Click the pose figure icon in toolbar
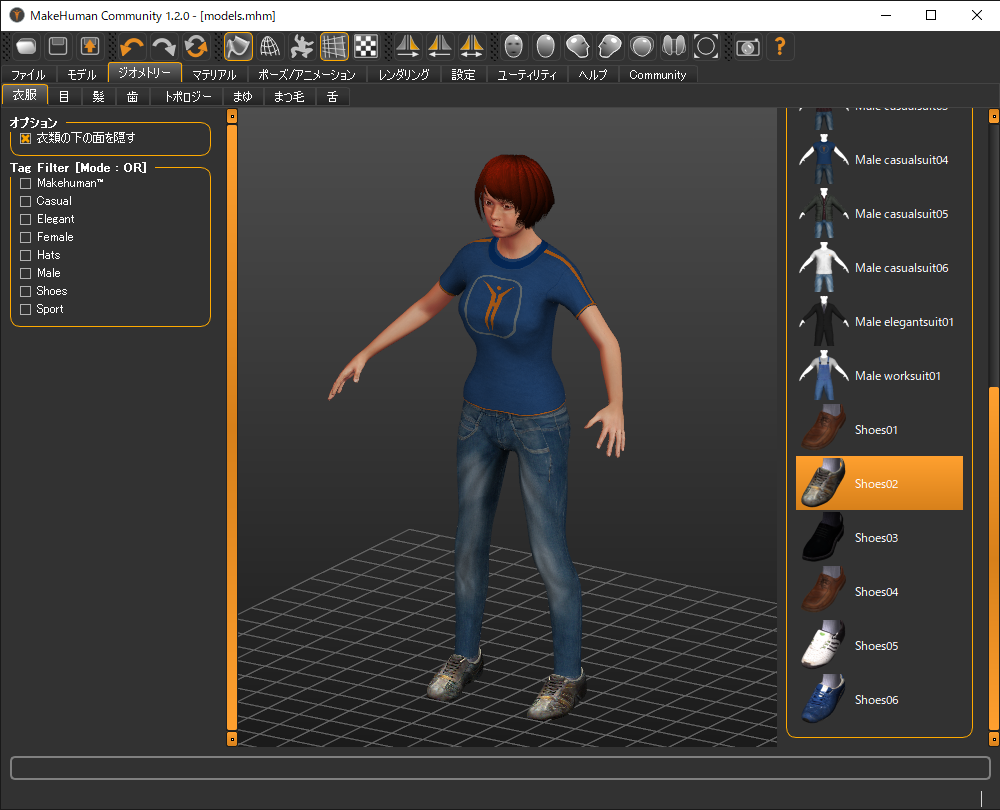Image resolution: width=1000 pixels, height=810 pixels. (x=302, y=46)
